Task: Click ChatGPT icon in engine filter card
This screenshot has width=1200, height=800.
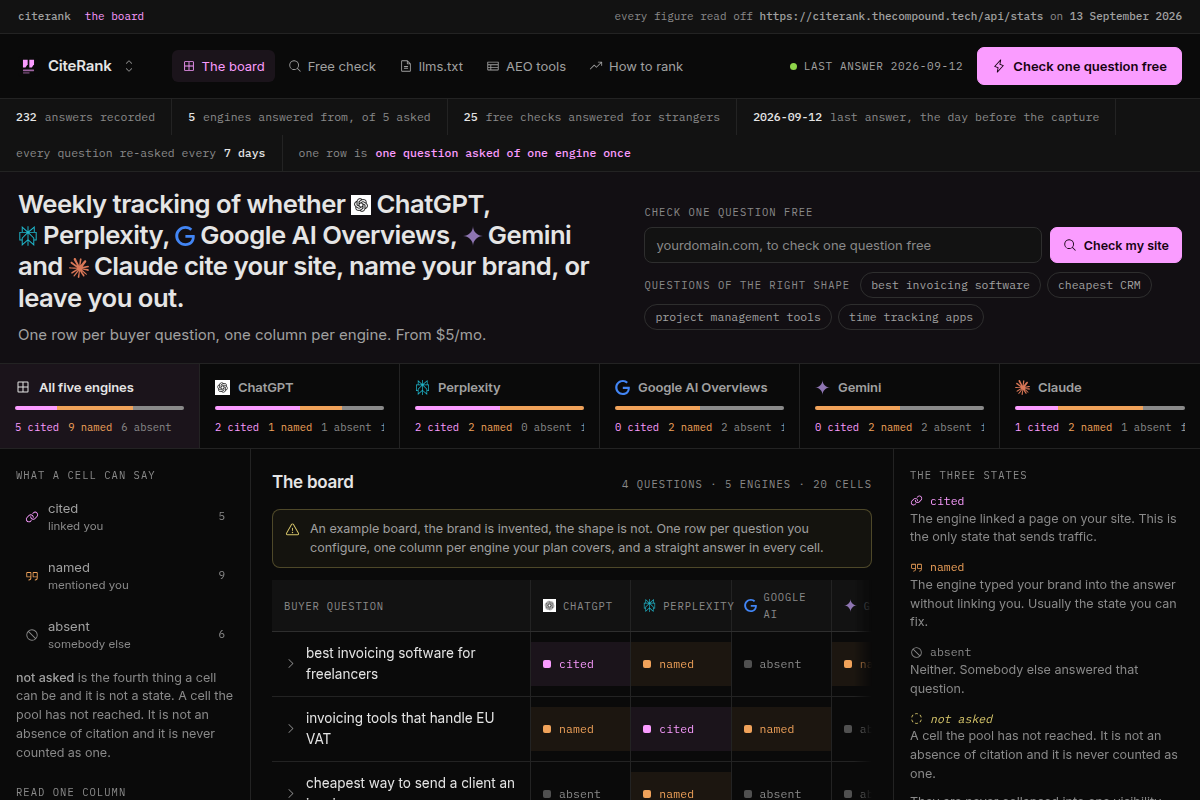Action: (222, 387)
